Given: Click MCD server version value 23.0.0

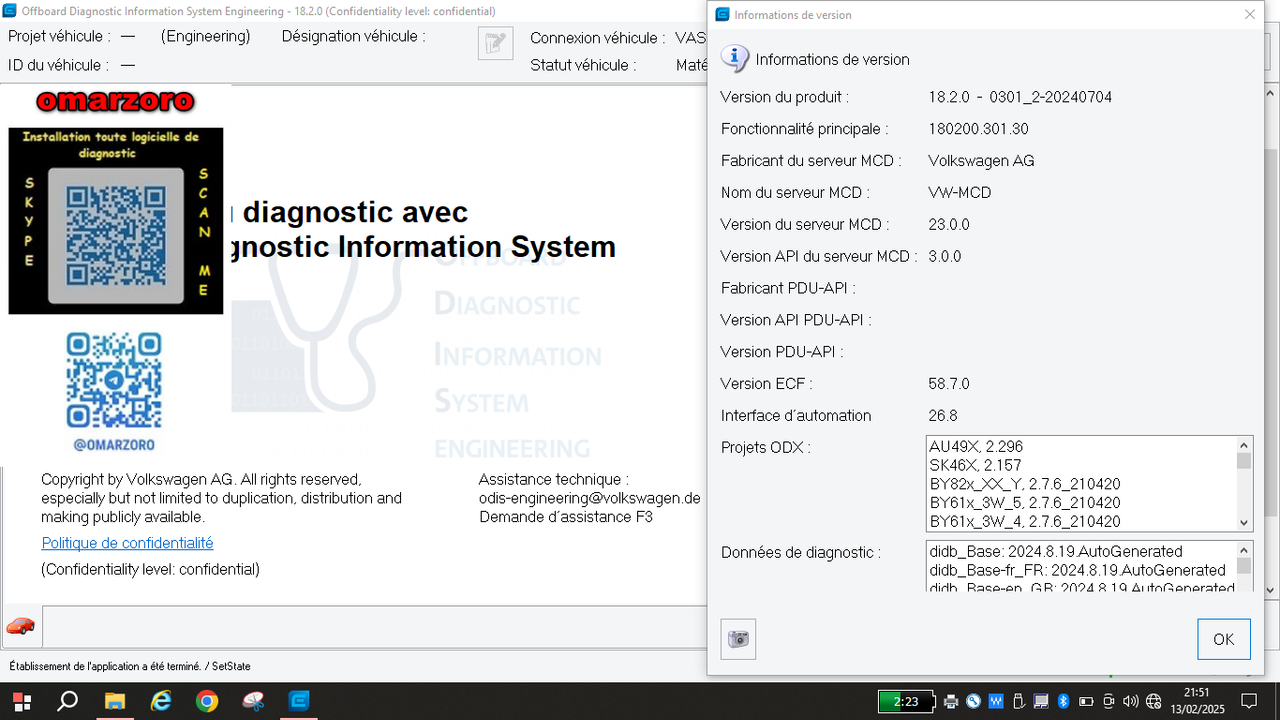Looking at the screenshot, I should (949, 224).
